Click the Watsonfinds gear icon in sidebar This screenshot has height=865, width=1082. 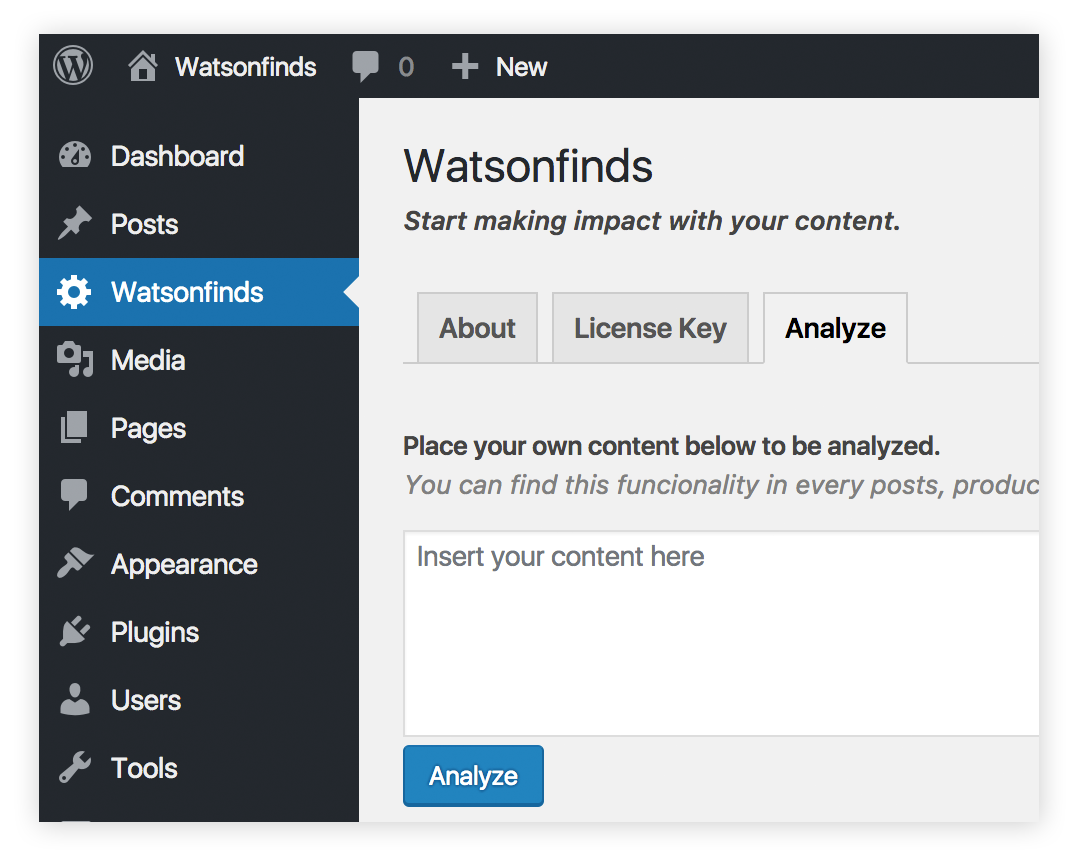tap(74, 292)
